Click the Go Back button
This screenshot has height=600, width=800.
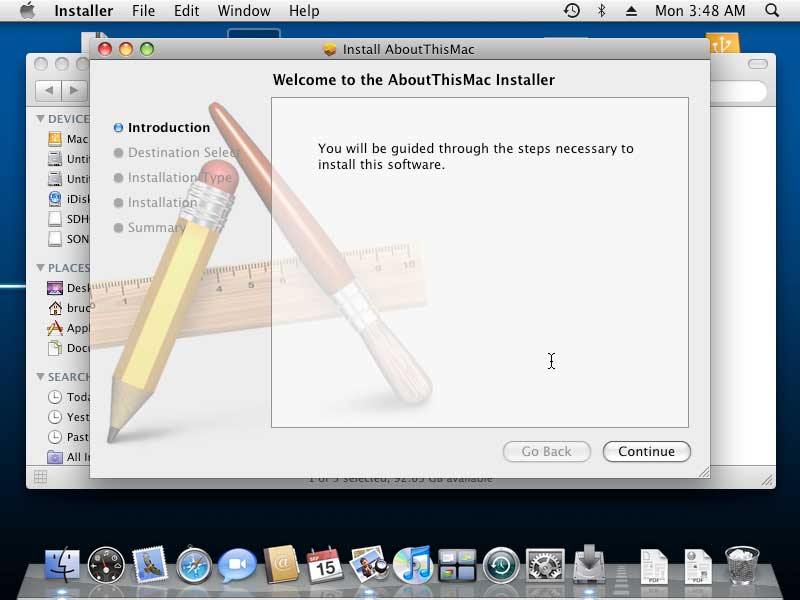pos(546,452)
